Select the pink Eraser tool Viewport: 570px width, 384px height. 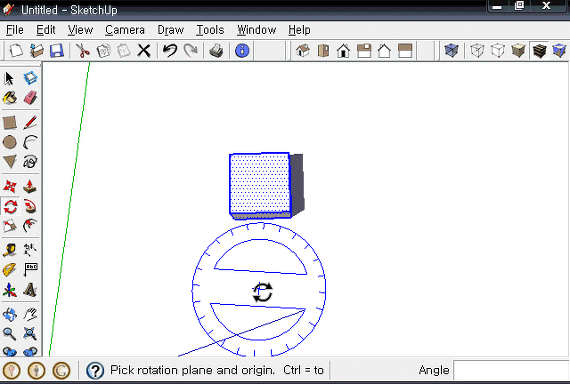point(30,97)
